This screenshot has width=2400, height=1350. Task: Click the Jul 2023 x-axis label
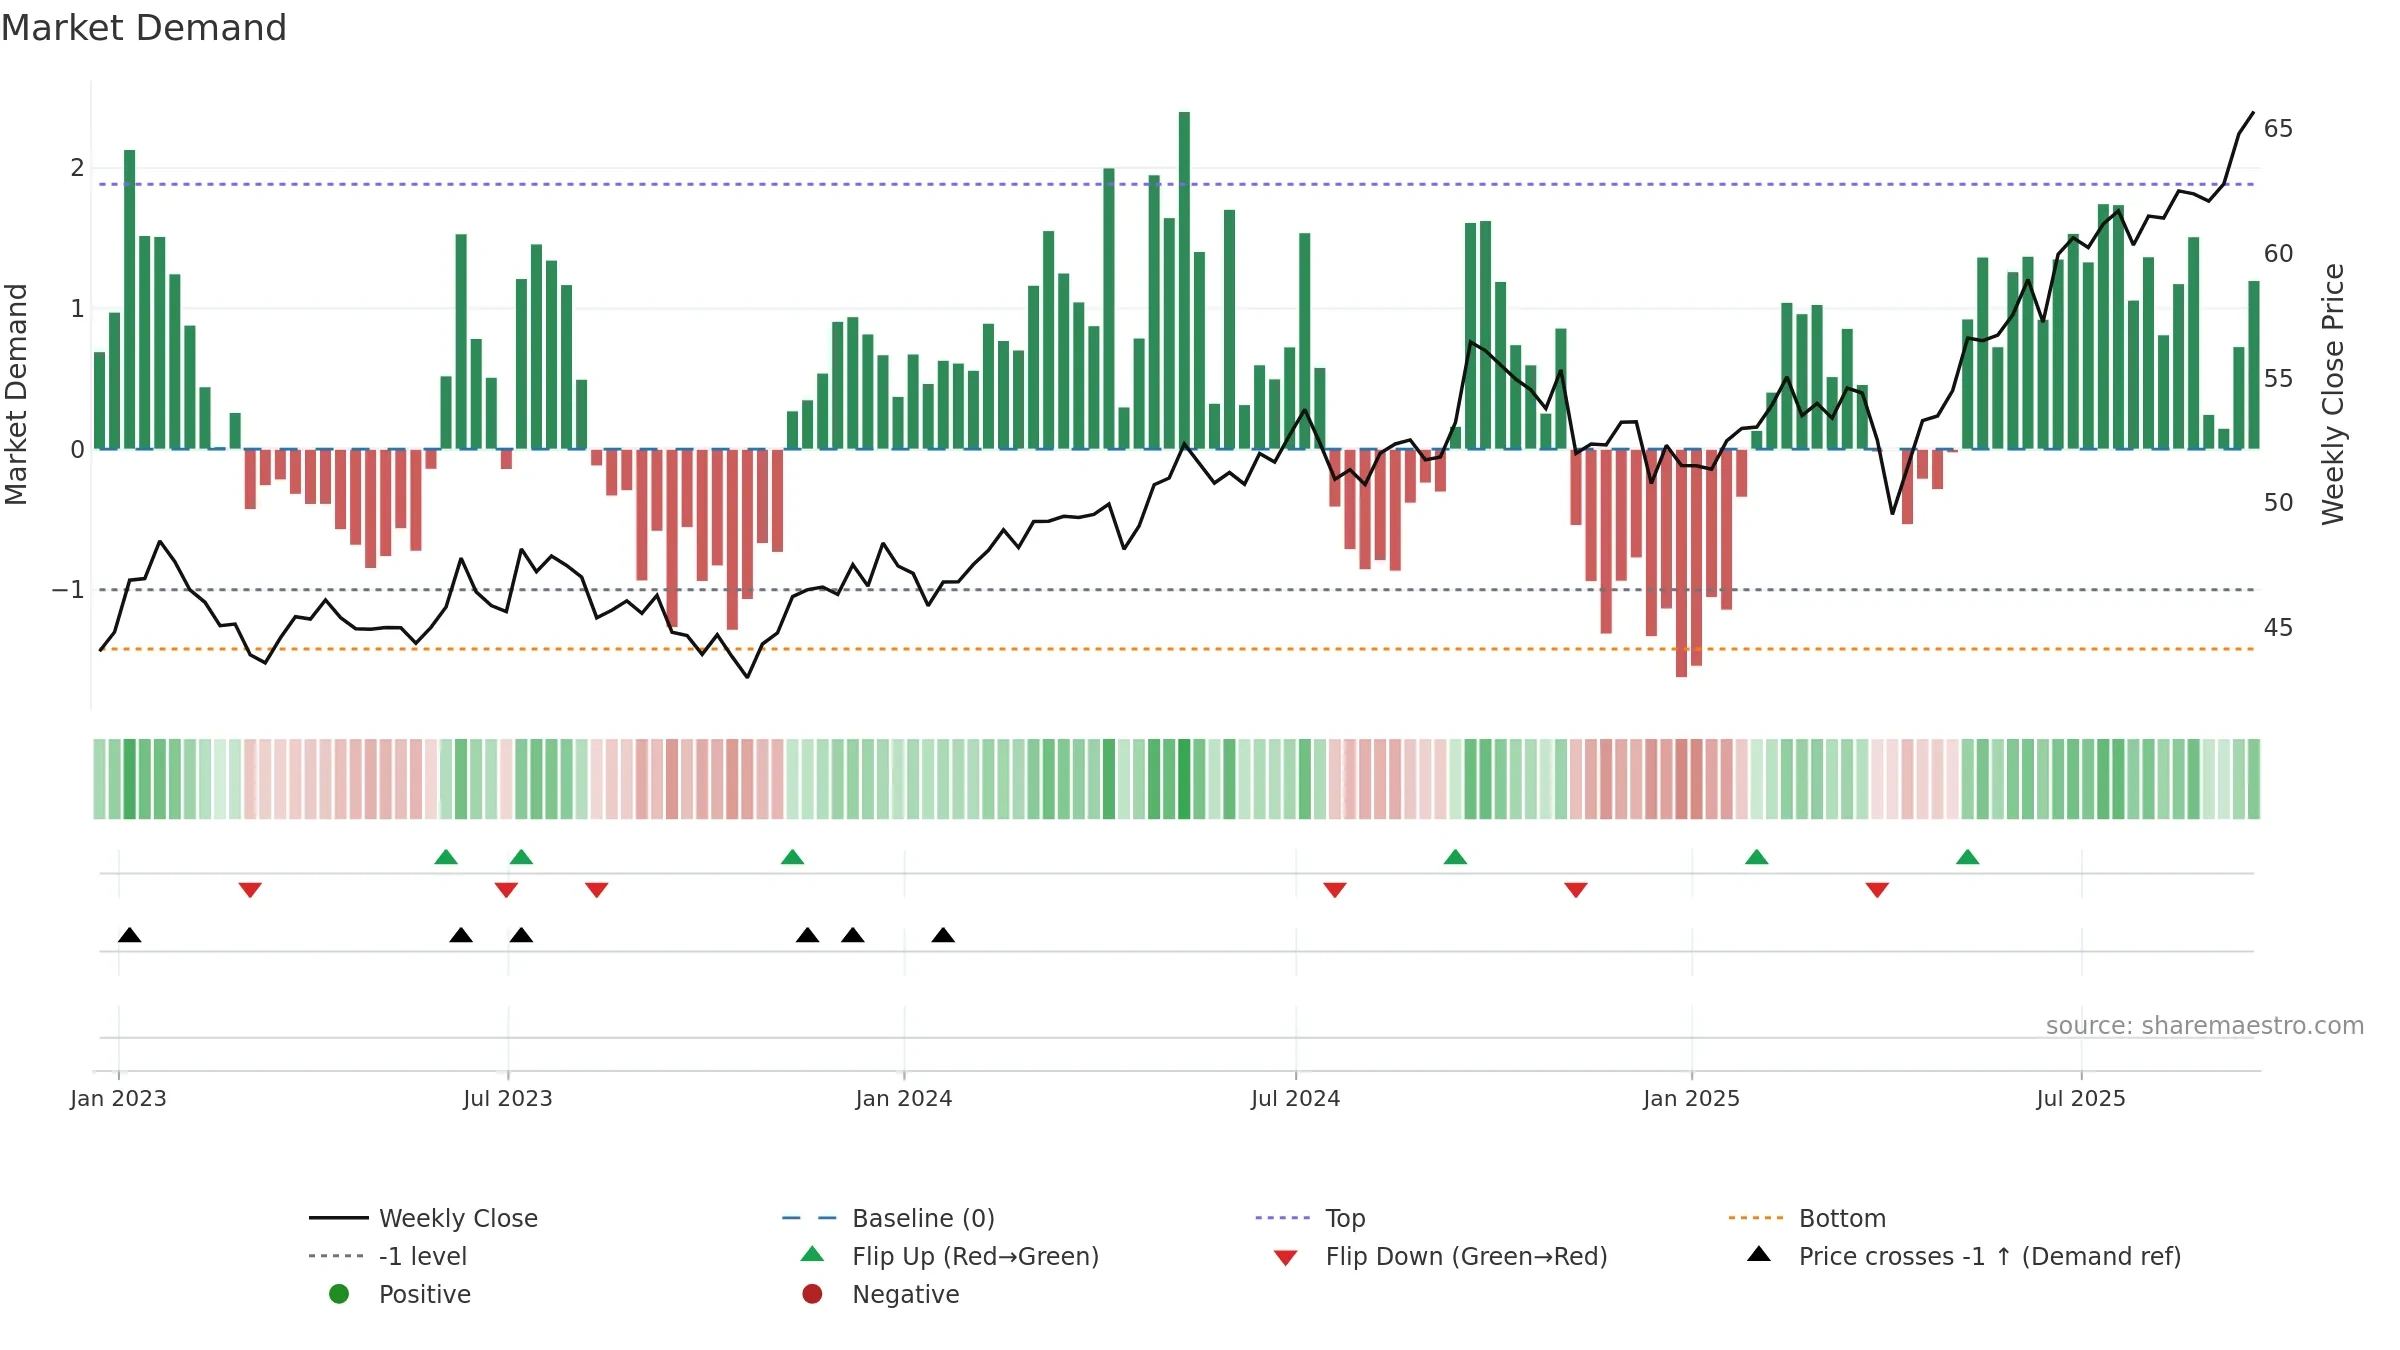(x=507, y=1098)
